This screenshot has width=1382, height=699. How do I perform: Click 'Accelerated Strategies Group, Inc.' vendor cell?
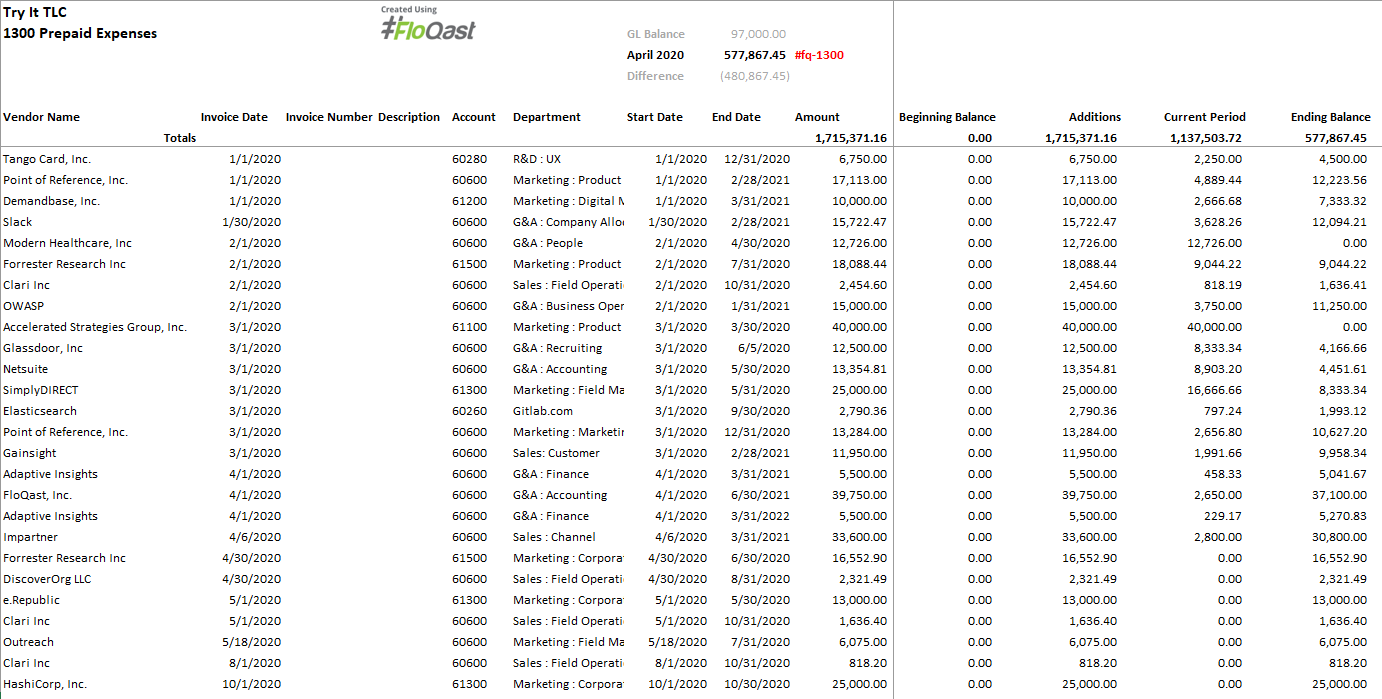coord(95,327)
